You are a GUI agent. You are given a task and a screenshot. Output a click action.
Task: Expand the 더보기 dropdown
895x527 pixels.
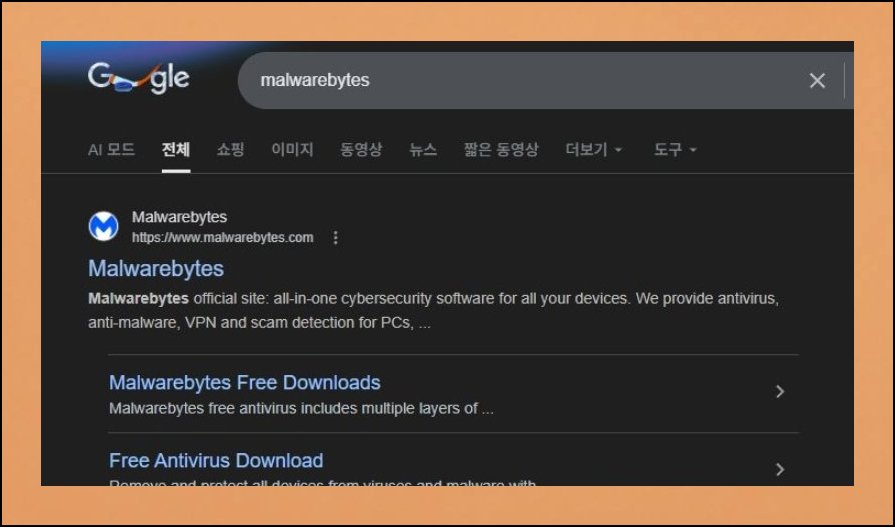(594, 150)
